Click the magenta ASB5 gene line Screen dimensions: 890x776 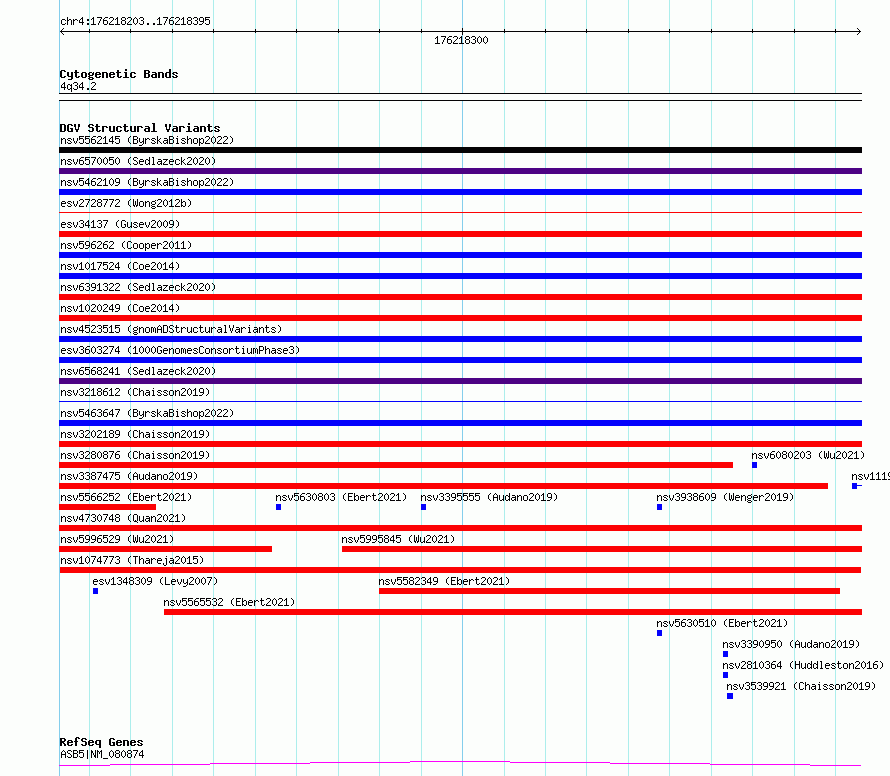(x=460, y=764)
